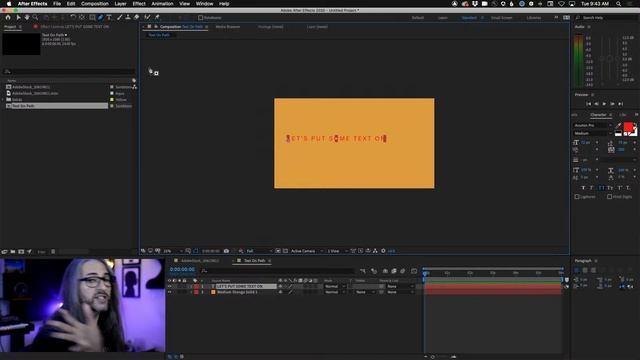The height and width of the screenshot is (360, 640).
Task: Switch to the Libraries workspace
Action: coord(533,18)
